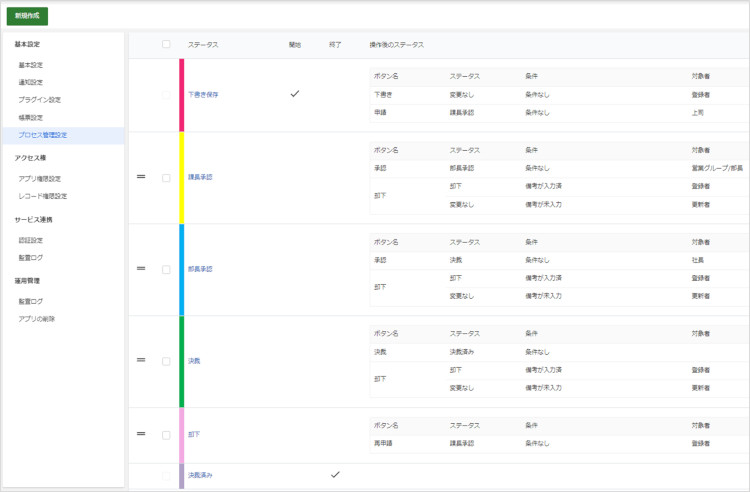Open the 決裁済み status link
750x492 pixels.
coord(200,475)
